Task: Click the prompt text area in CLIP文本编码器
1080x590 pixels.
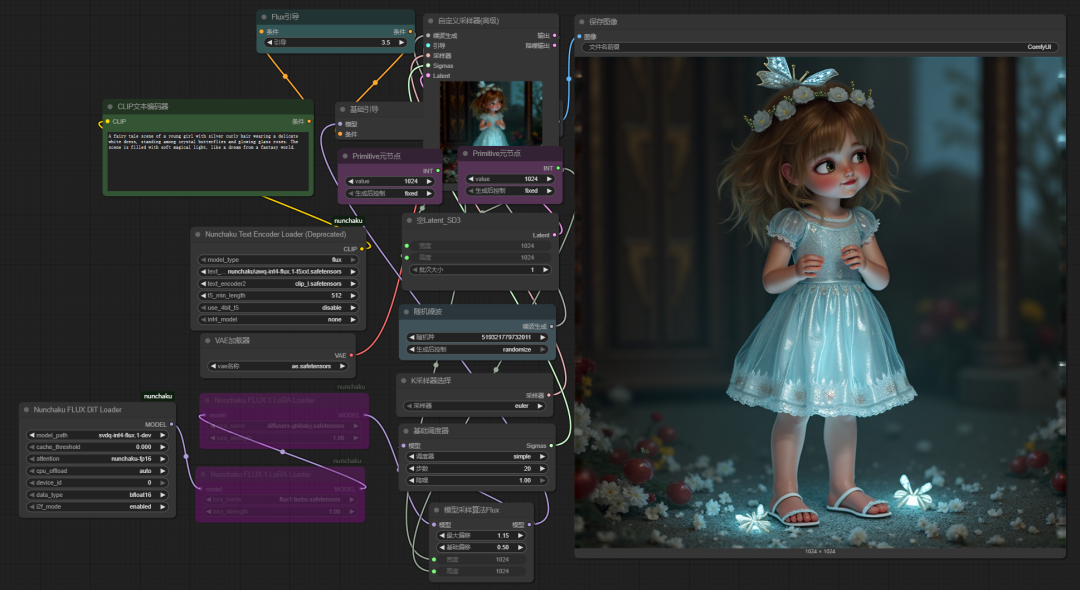Action: click(x=207, y=160)
